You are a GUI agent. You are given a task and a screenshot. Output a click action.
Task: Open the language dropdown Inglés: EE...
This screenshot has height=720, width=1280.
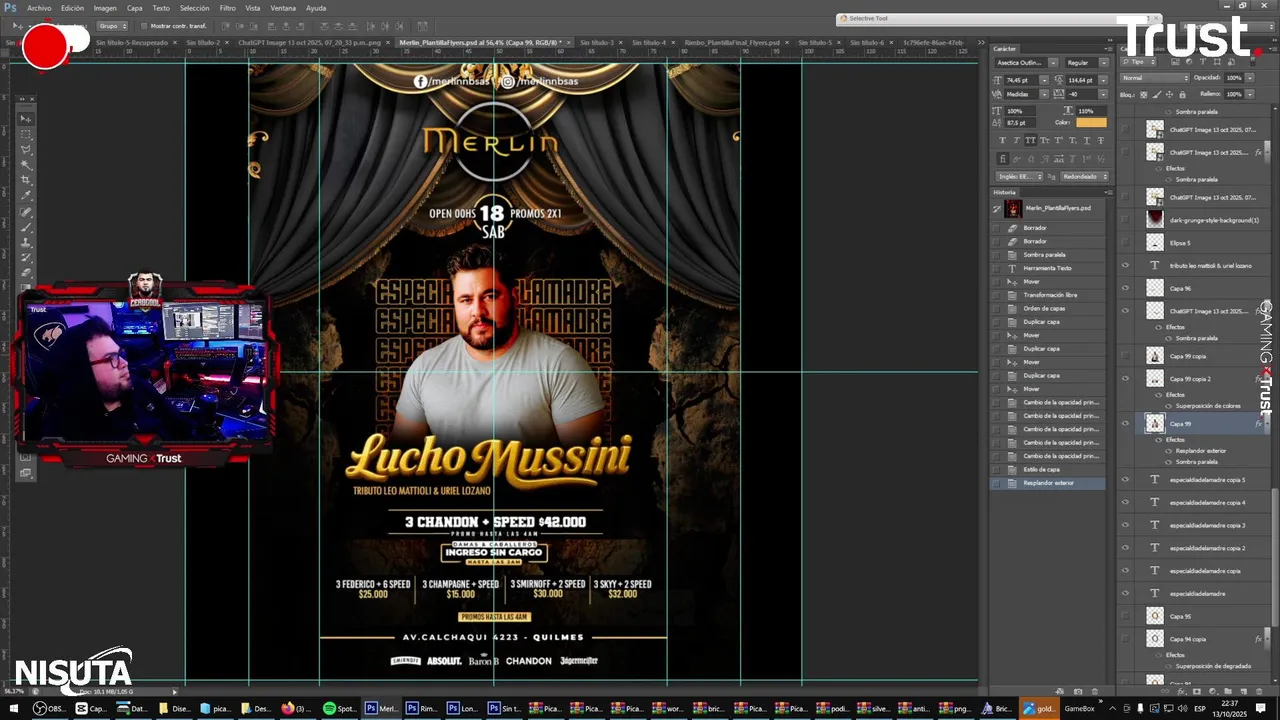pos(1019,176)
